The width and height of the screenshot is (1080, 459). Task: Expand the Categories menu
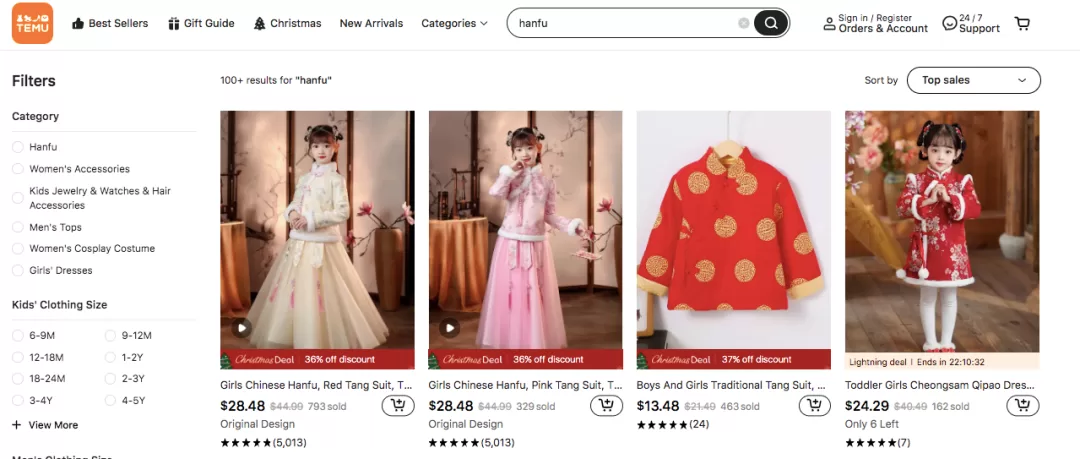click(x=454, y=23)
